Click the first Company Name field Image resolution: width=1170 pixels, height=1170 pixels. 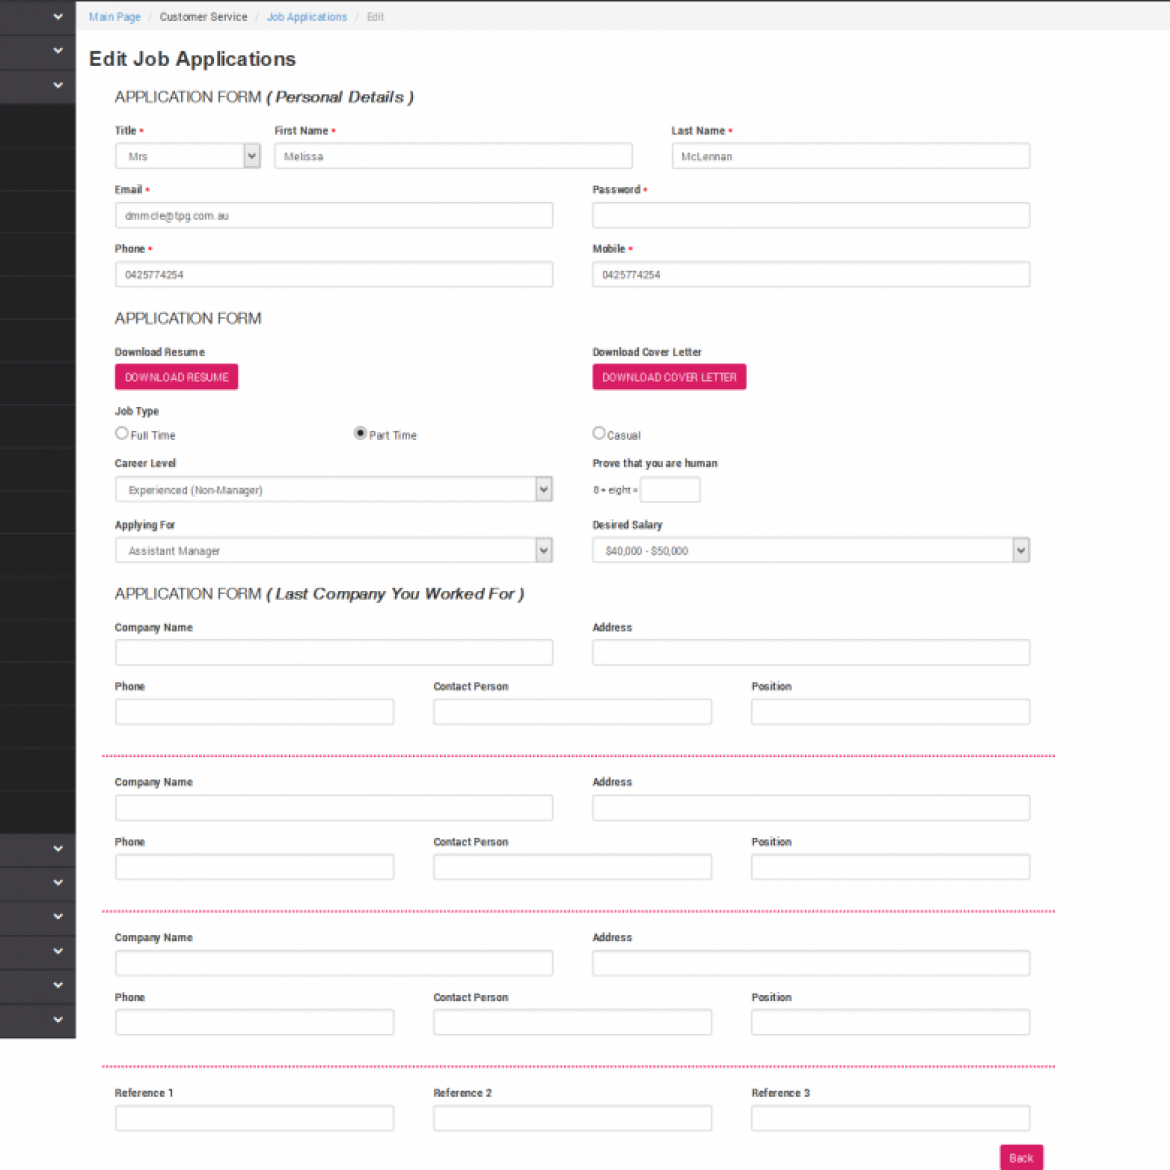pos(334,652)
